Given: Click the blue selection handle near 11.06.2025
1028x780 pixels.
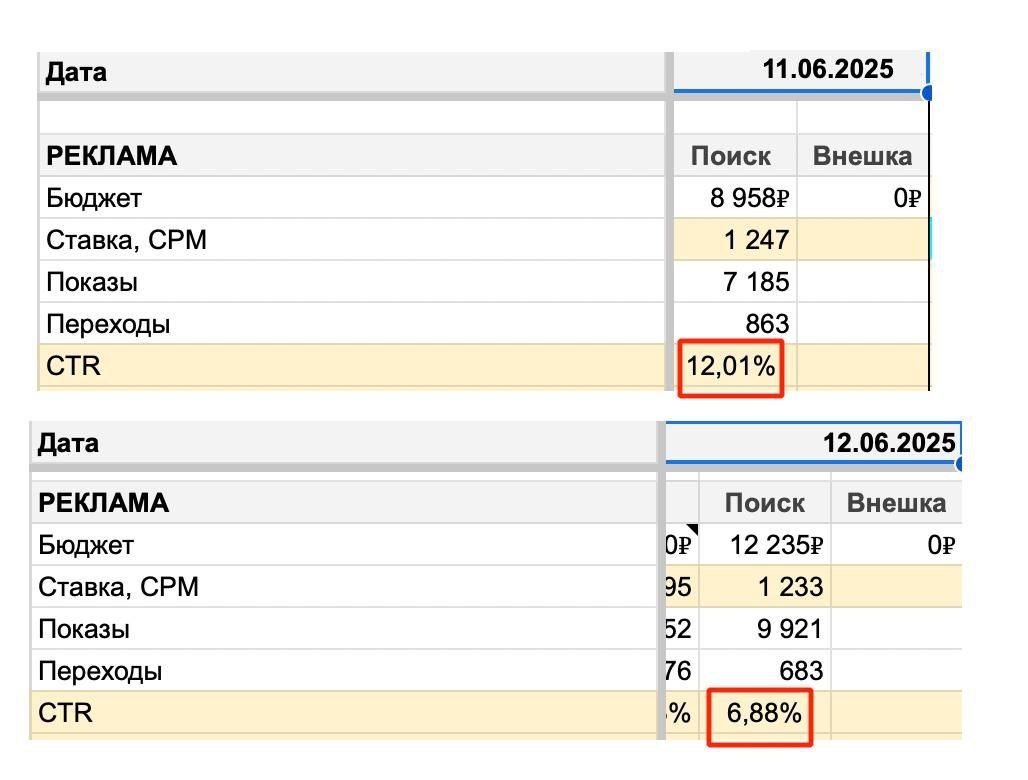Looking at the screenshot, I should click(x=927, y=93).
